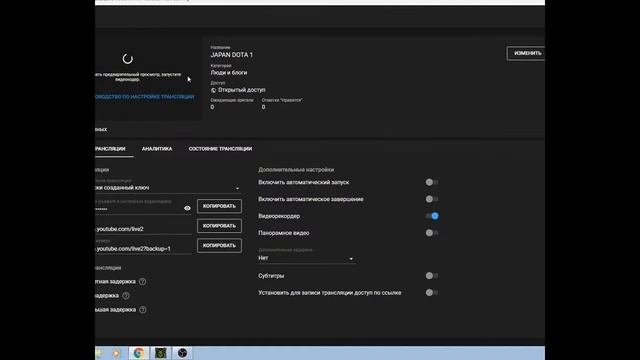Open help icon beside 'тная задержка'
The width and height of the screenshot is (640, 360).
point(142,282)
